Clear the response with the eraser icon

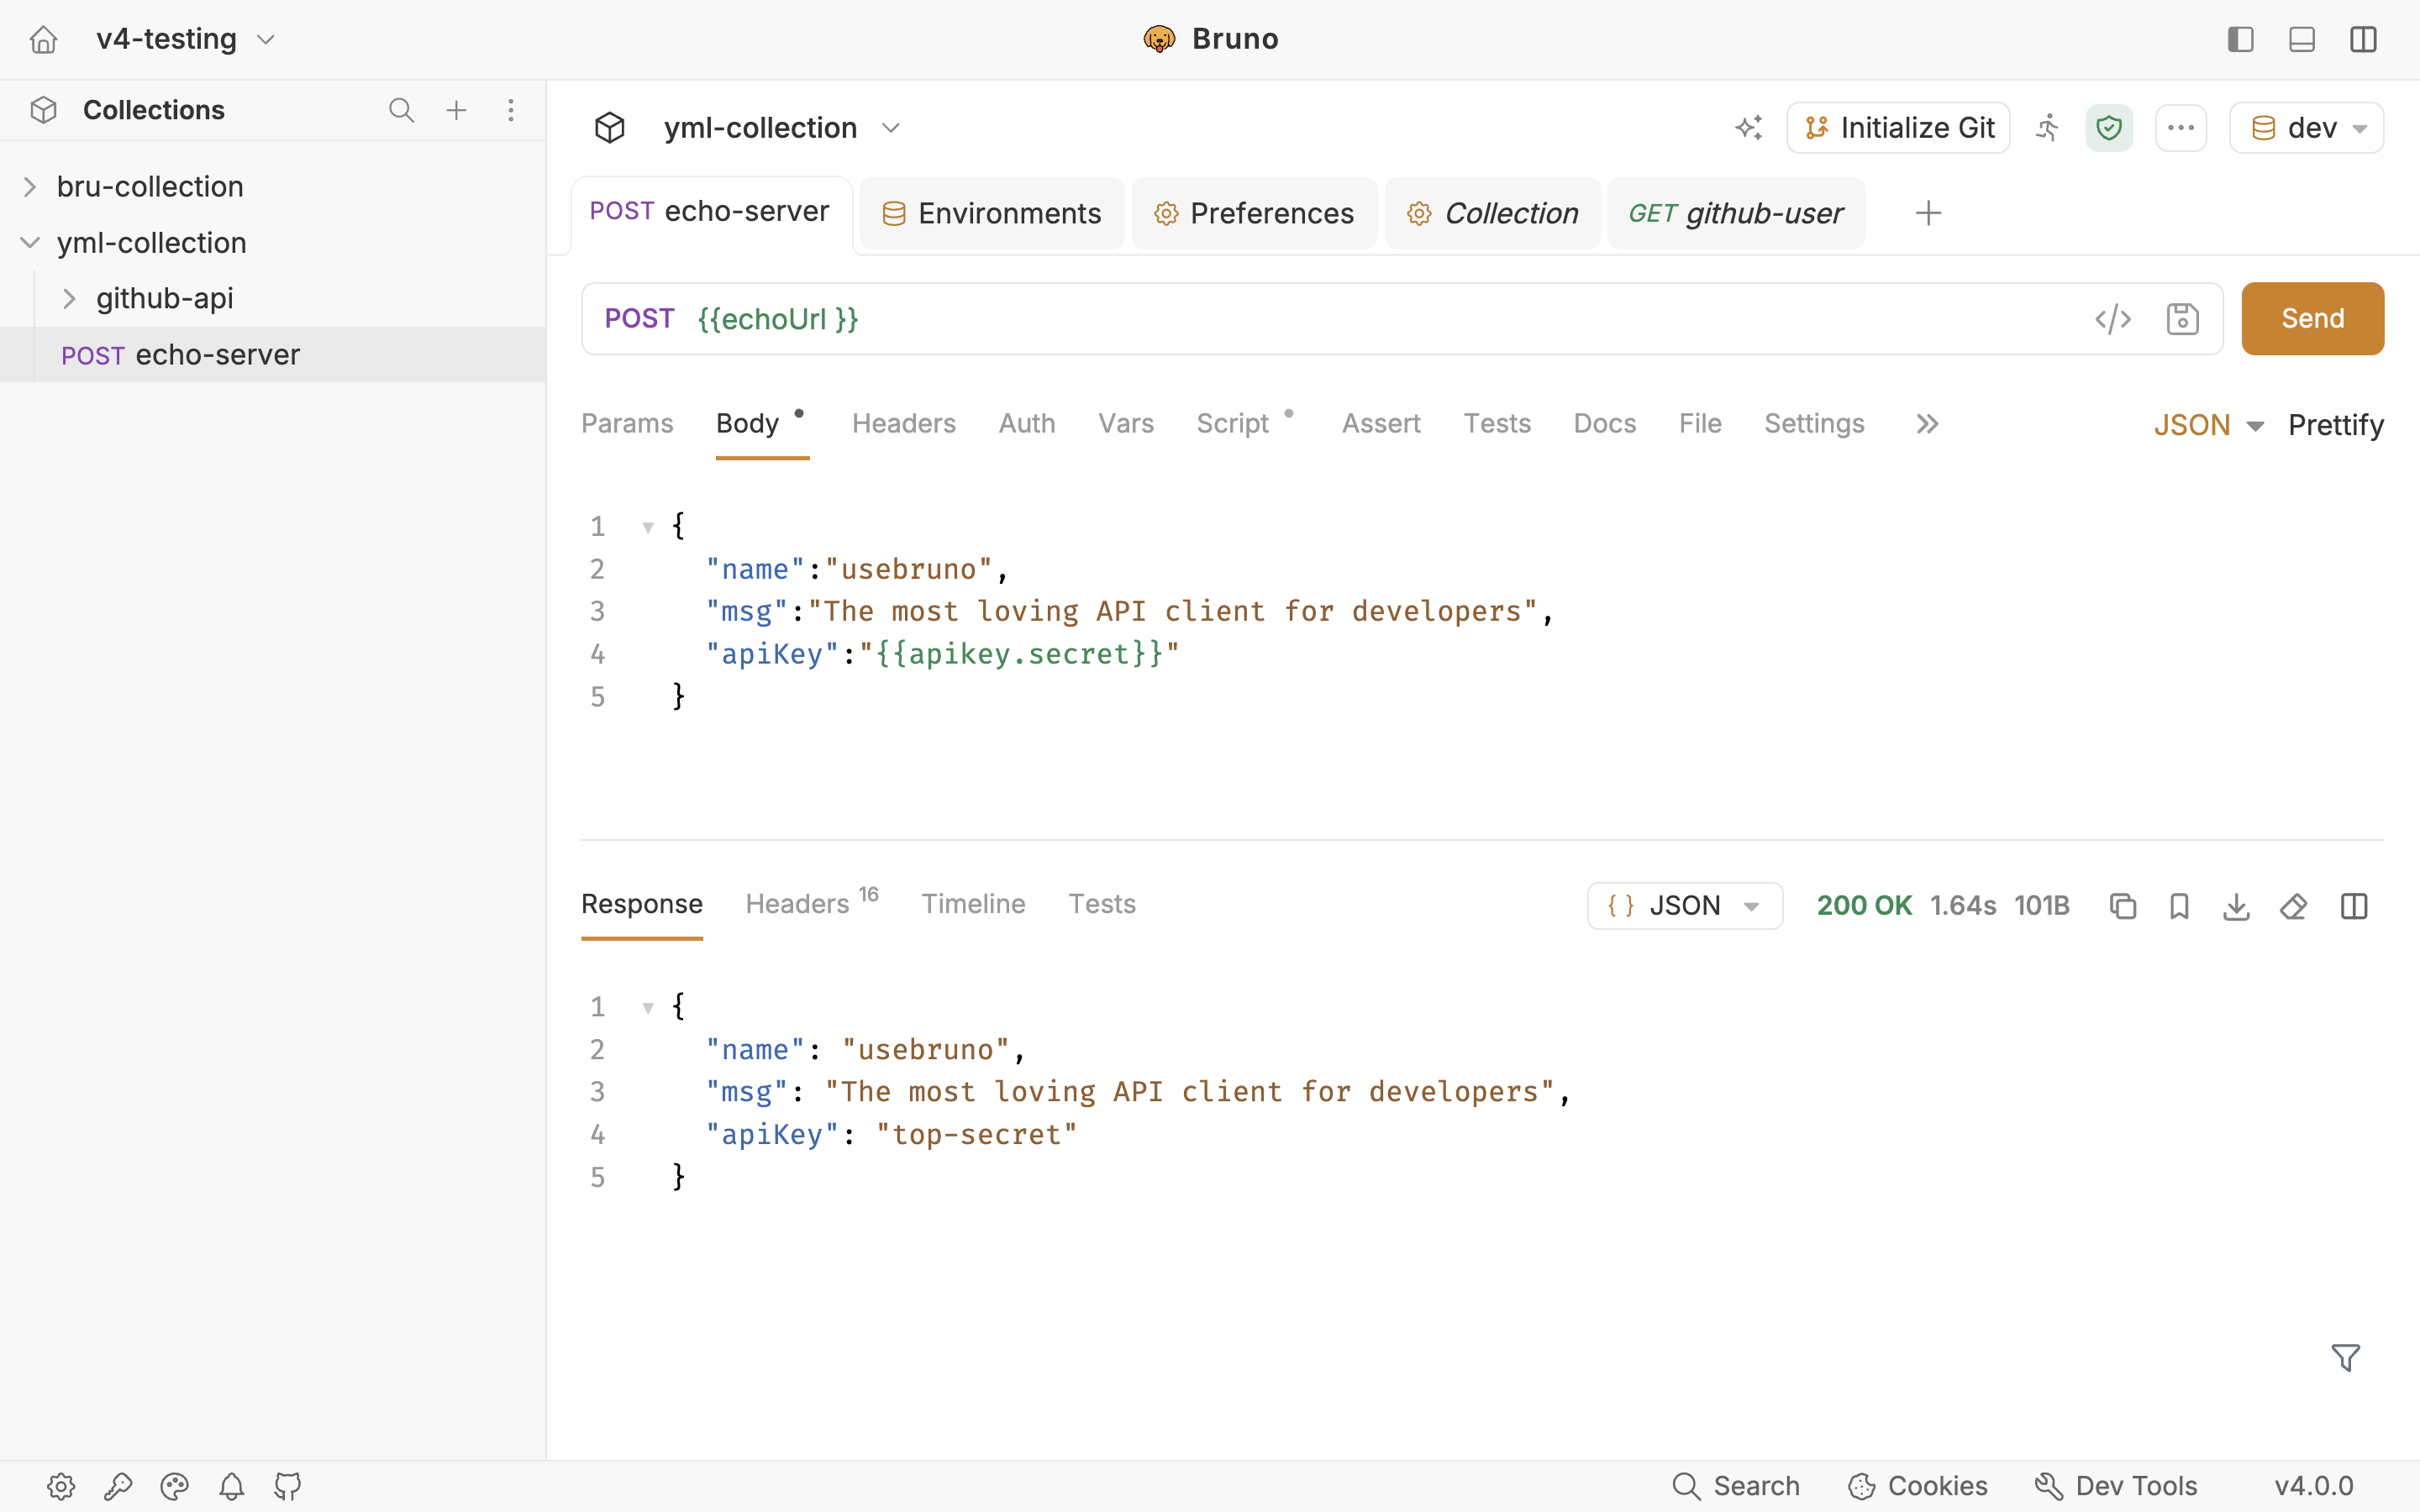[x=2293, y=906]
